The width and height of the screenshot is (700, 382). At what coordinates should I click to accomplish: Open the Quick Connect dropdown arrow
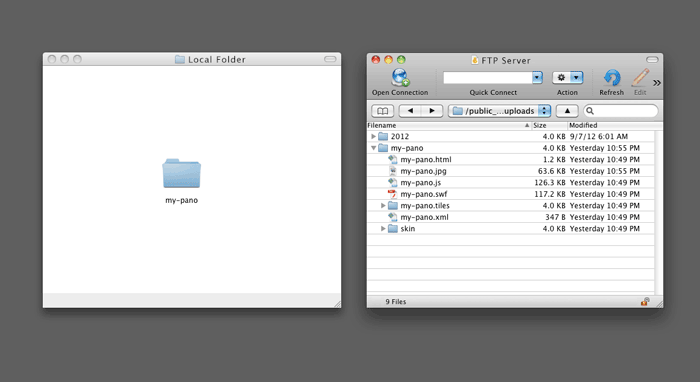tap(538, 78)
